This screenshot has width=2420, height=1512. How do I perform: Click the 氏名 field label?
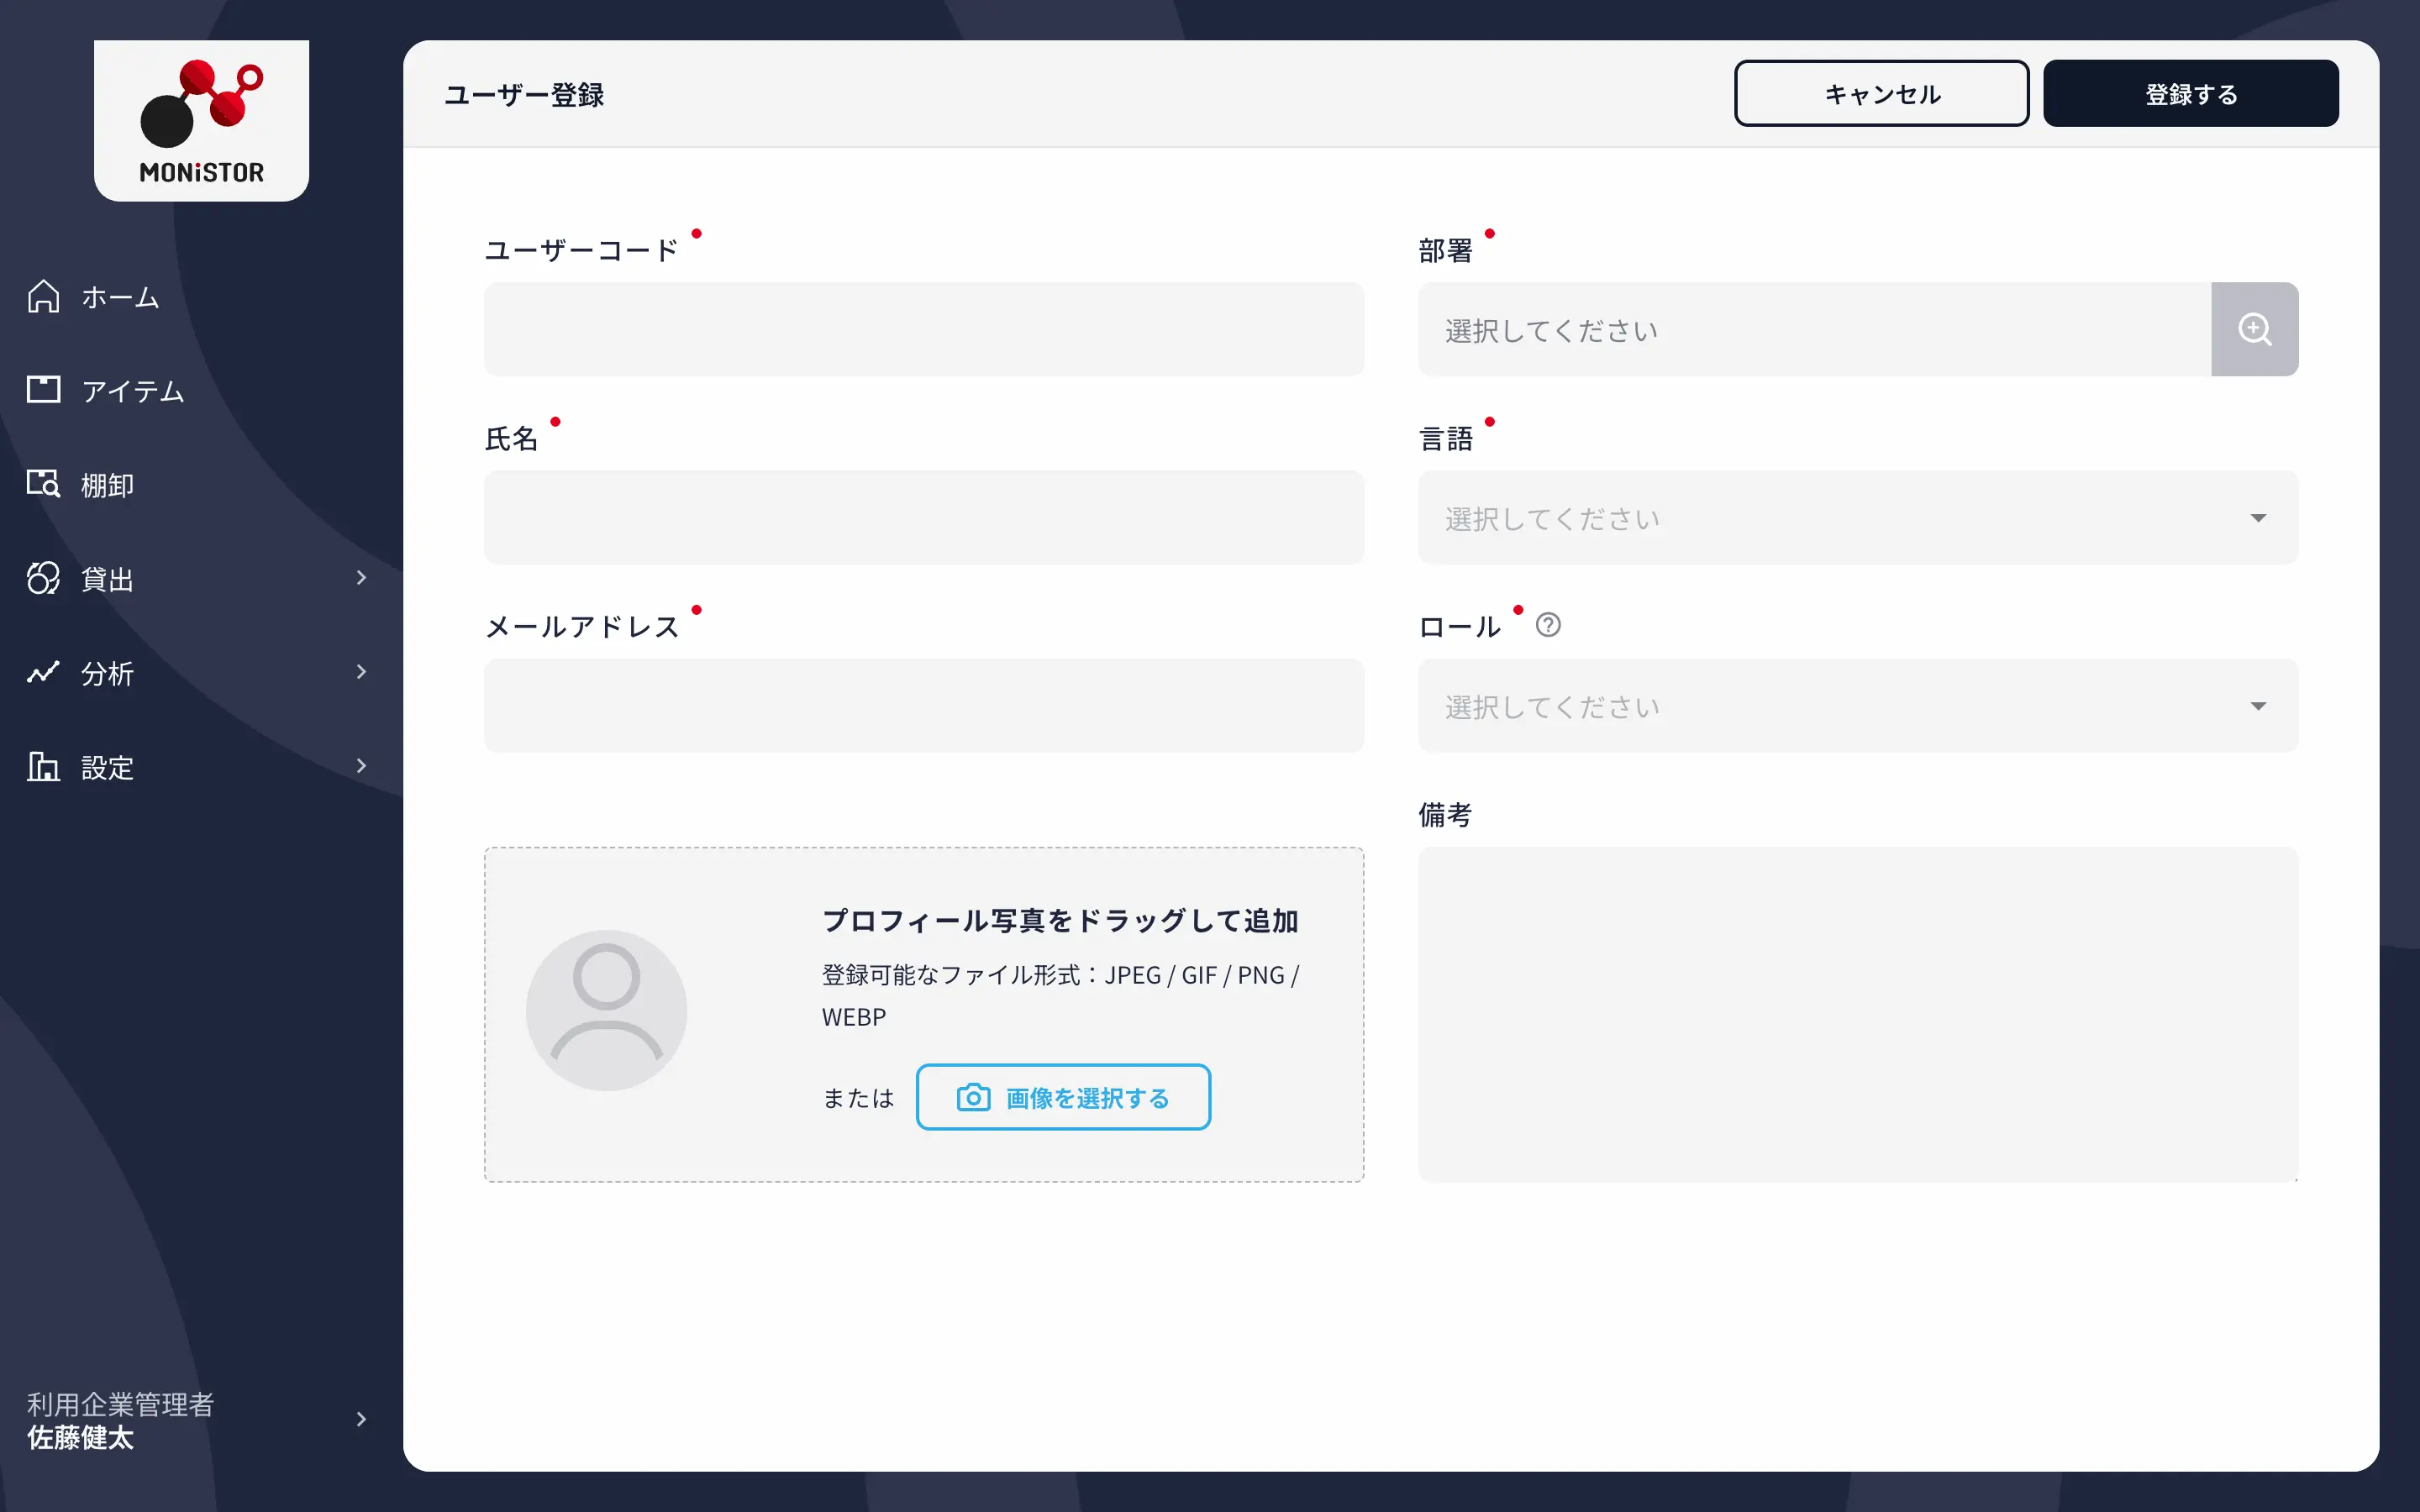click(x=511, y=438)
